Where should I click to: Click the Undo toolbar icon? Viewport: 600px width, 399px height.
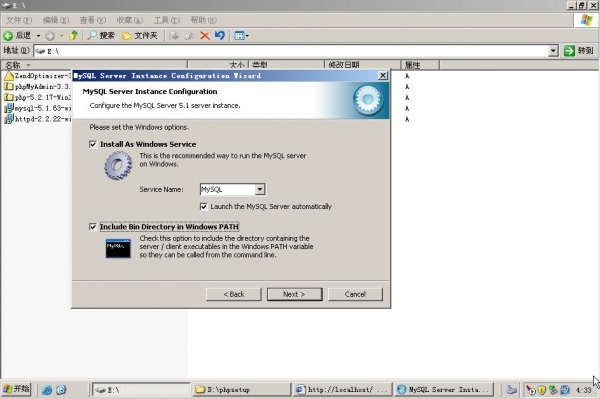[x=220, y=36]
